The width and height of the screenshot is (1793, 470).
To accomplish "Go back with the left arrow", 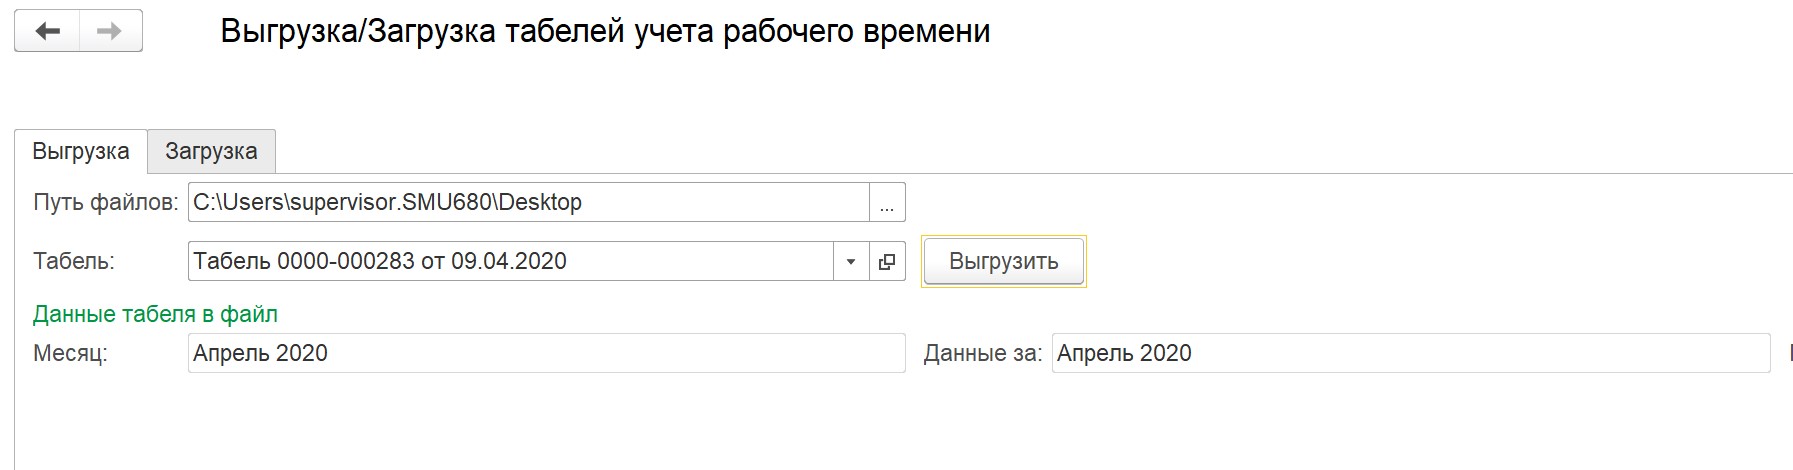I will click(x=47, y=31).
